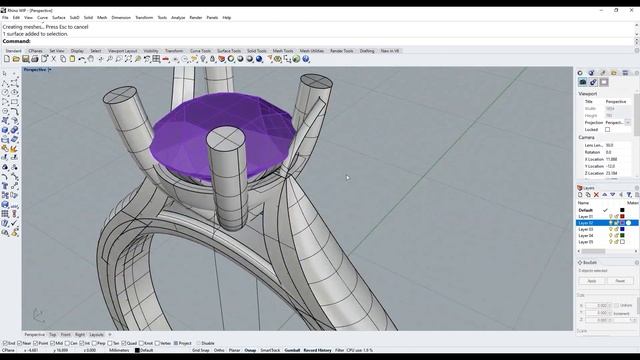This screenshot has height=360, width=640.
Task: Click the Copy icon in toolbar
Action: click(x=63, y=59)
